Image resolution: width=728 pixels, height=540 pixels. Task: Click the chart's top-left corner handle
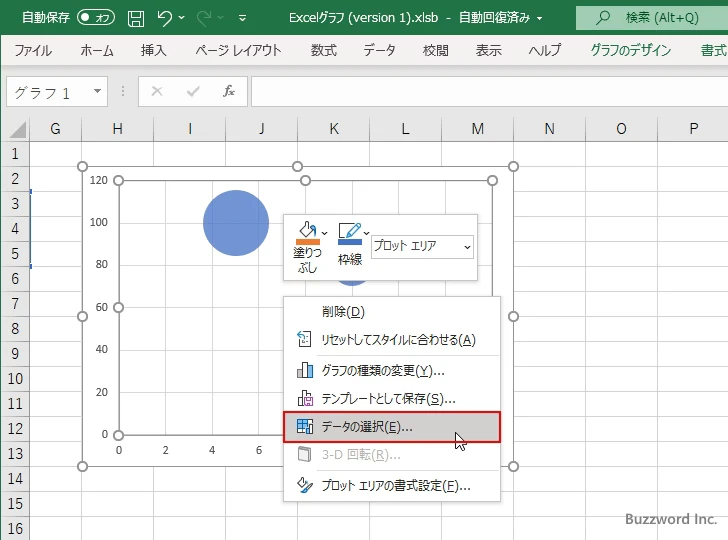(82, 166)
